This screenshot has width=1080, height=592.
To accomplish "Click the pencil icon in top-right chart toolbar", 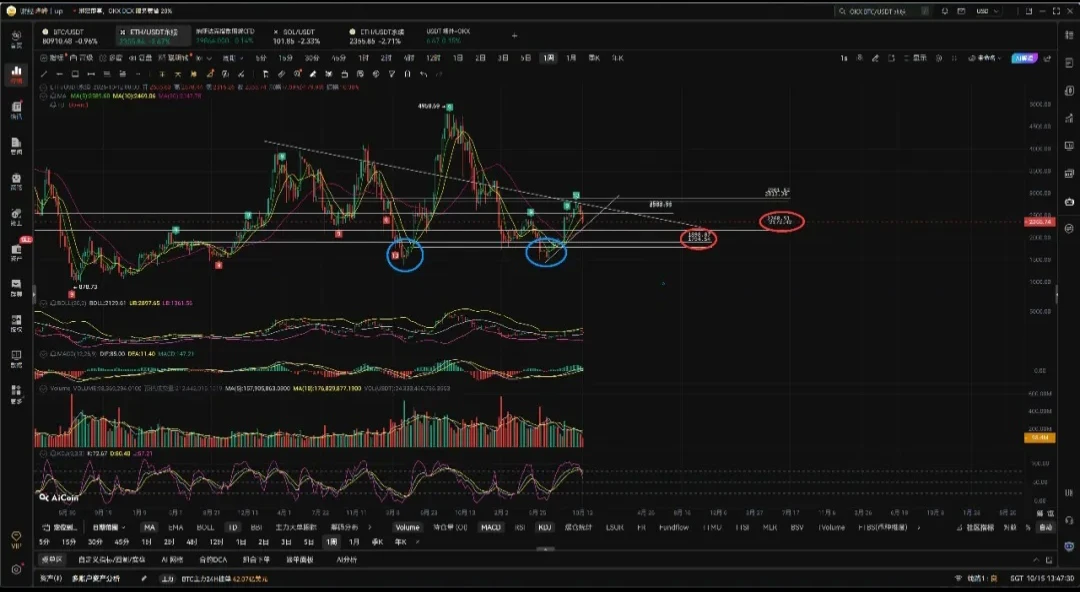I will click(x=875, y=59).
